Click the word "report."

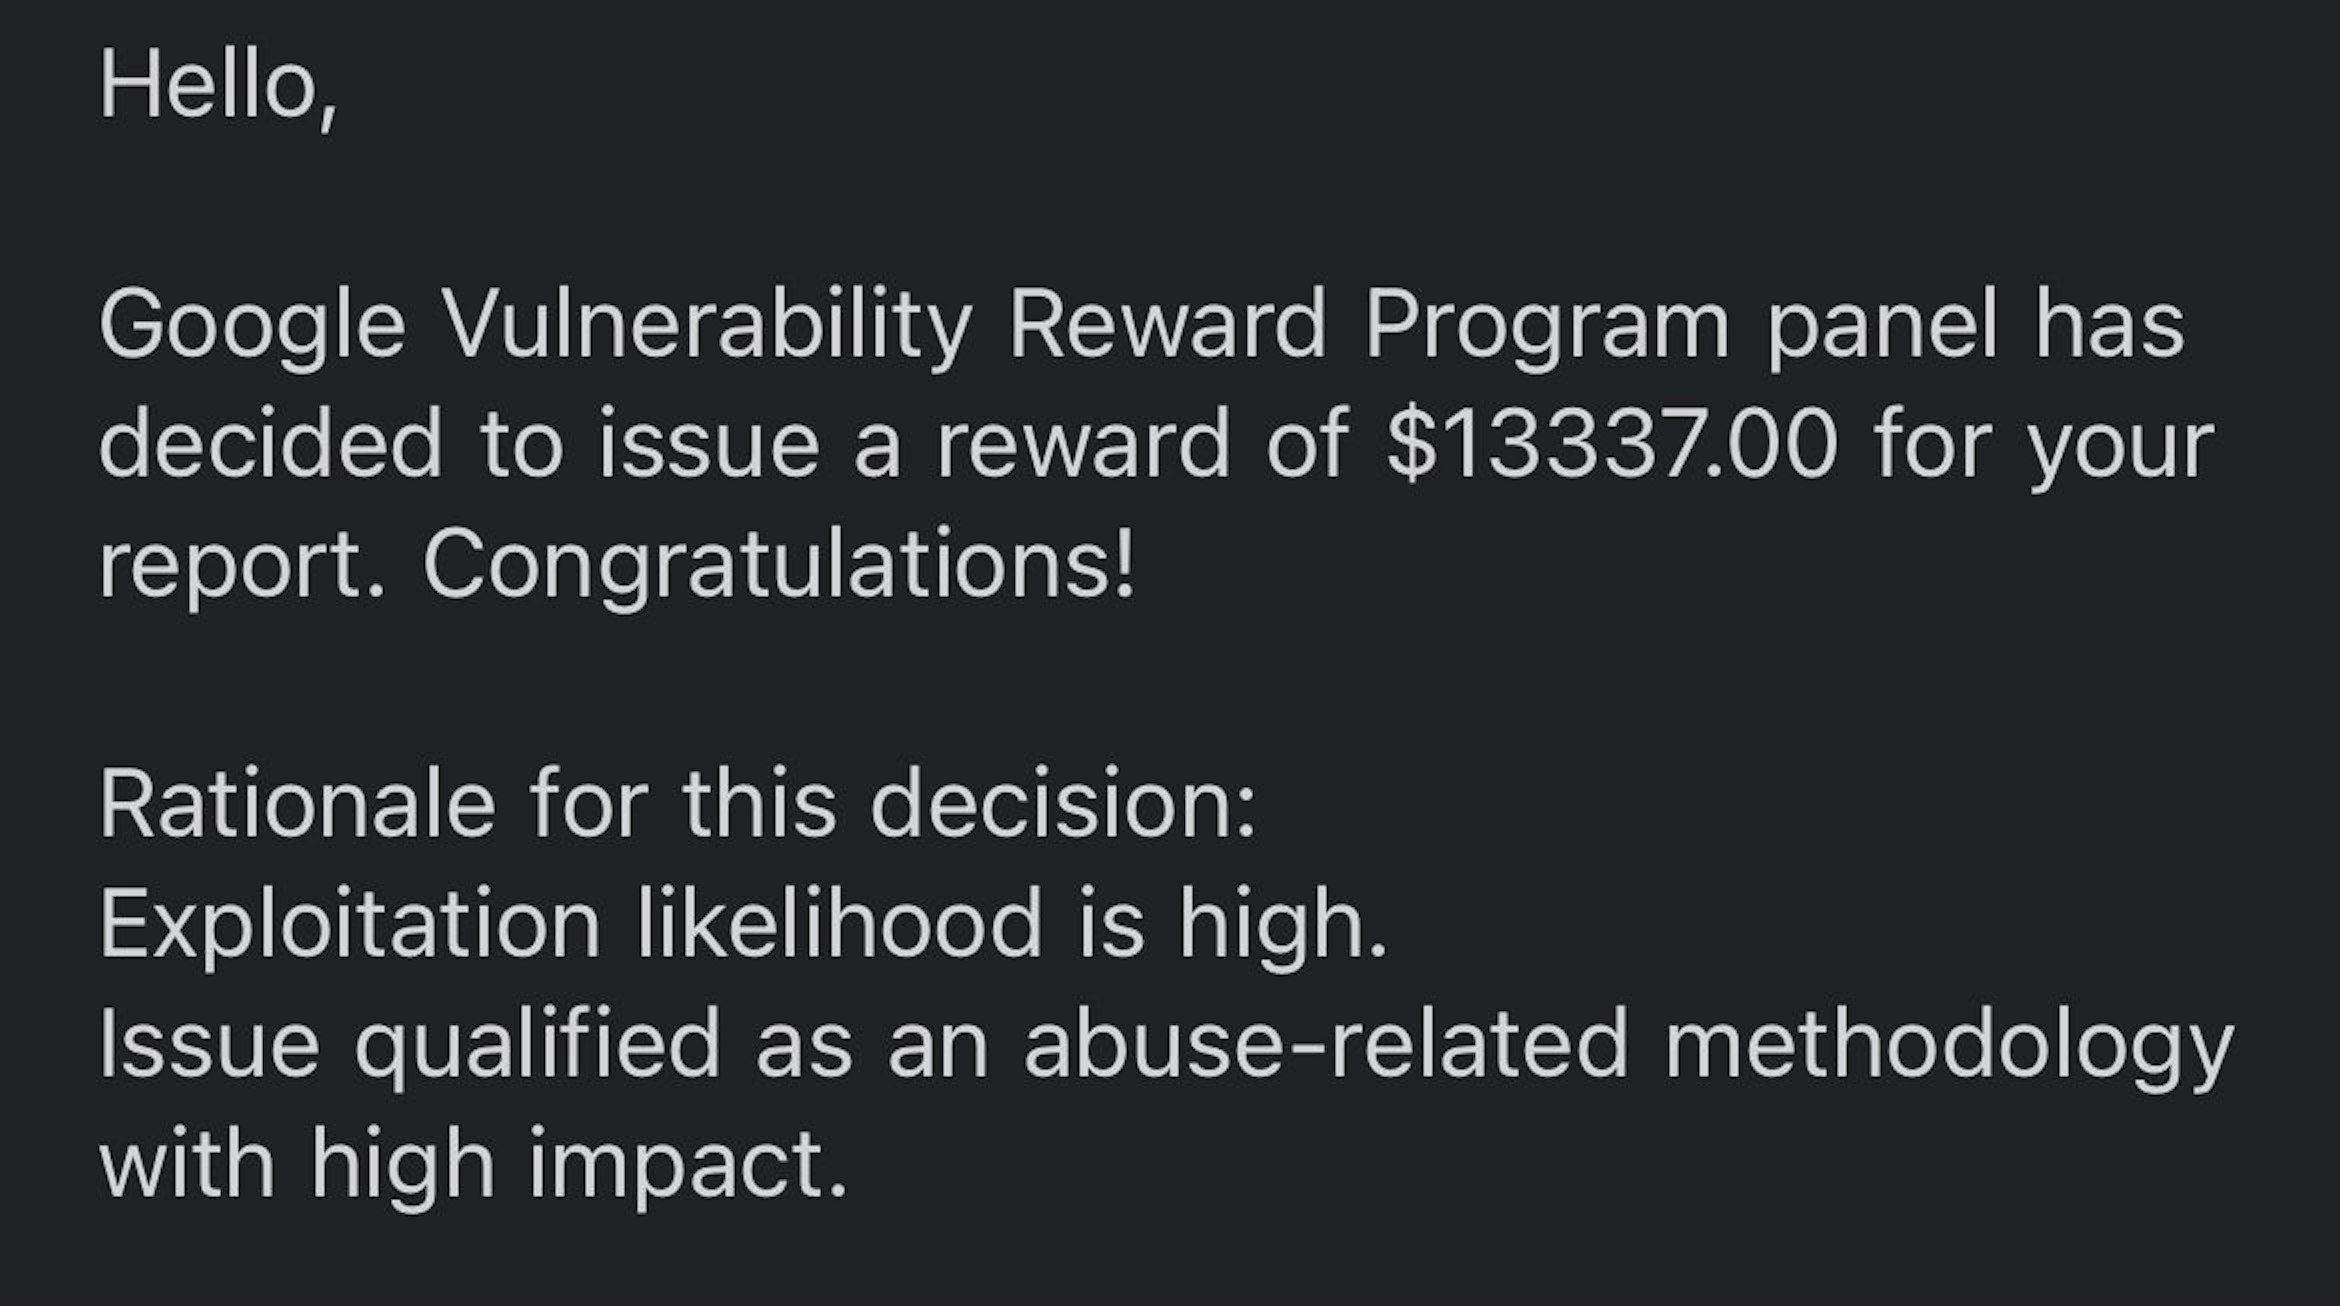[x=242, y=566]
